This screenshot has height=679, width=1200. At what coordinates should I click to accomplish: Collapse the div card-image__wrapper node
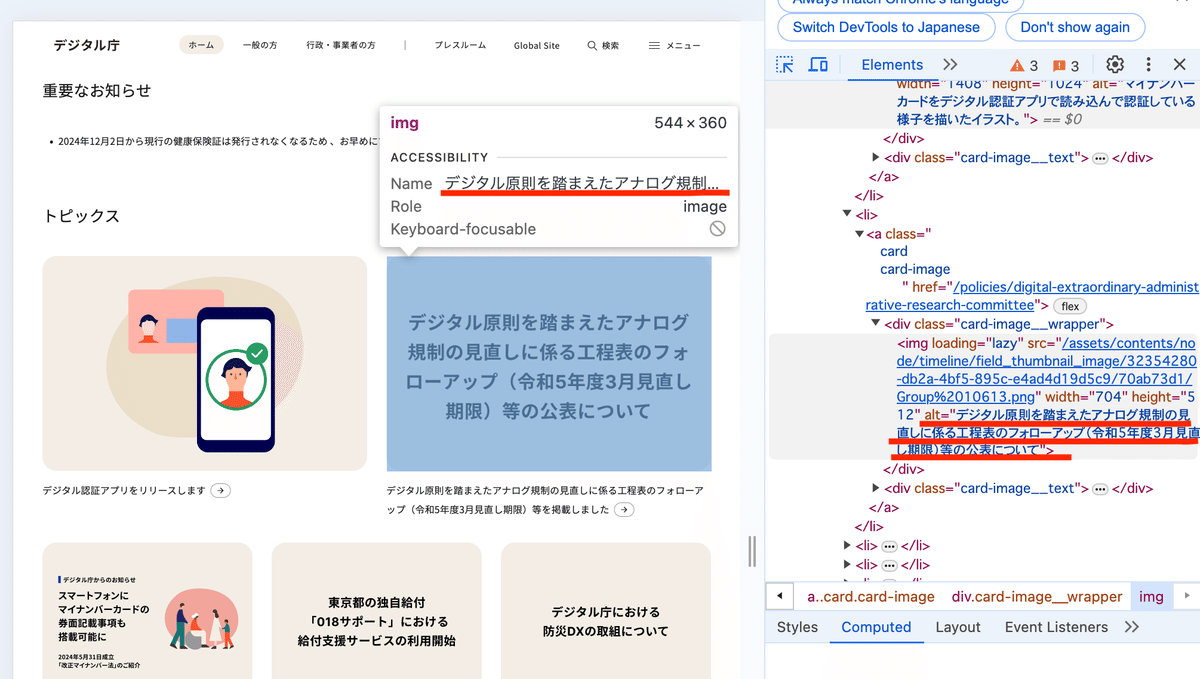876,324
